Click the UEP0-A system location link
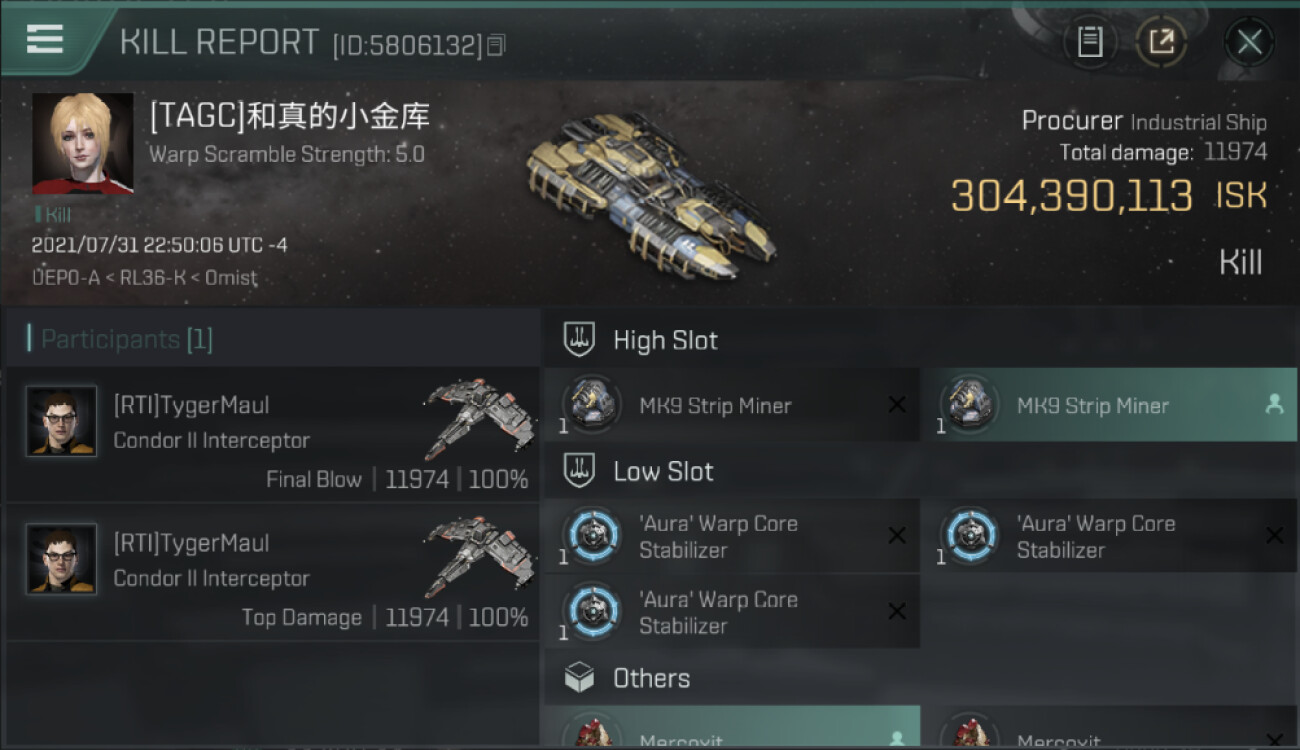The height and width of the screenshot is (750, 1300). 66,278
